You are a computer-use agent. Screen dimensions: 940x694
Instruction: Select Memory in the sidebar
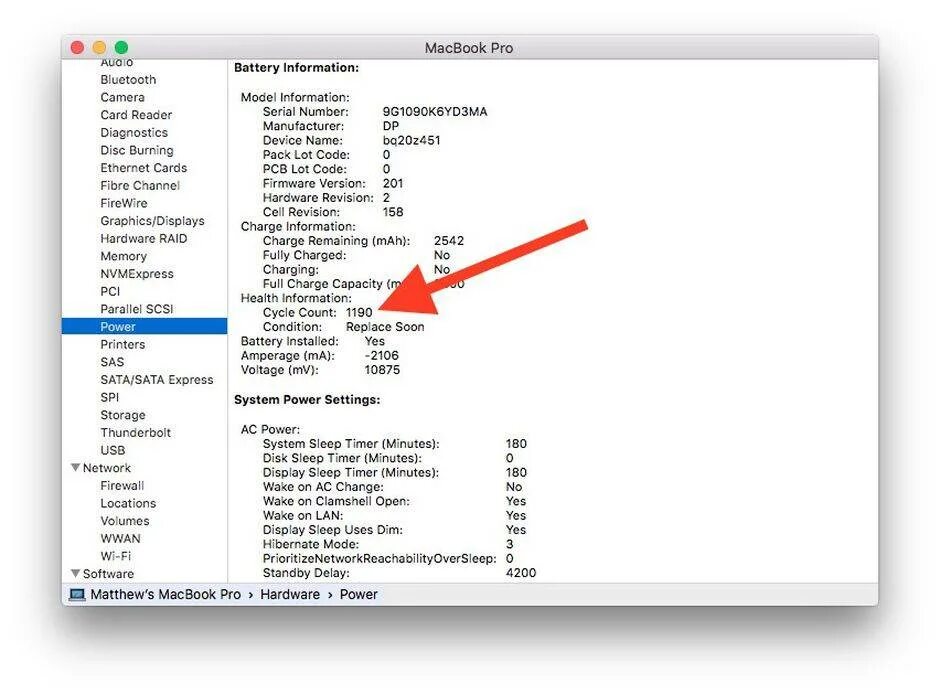click(x=123, y=257)
